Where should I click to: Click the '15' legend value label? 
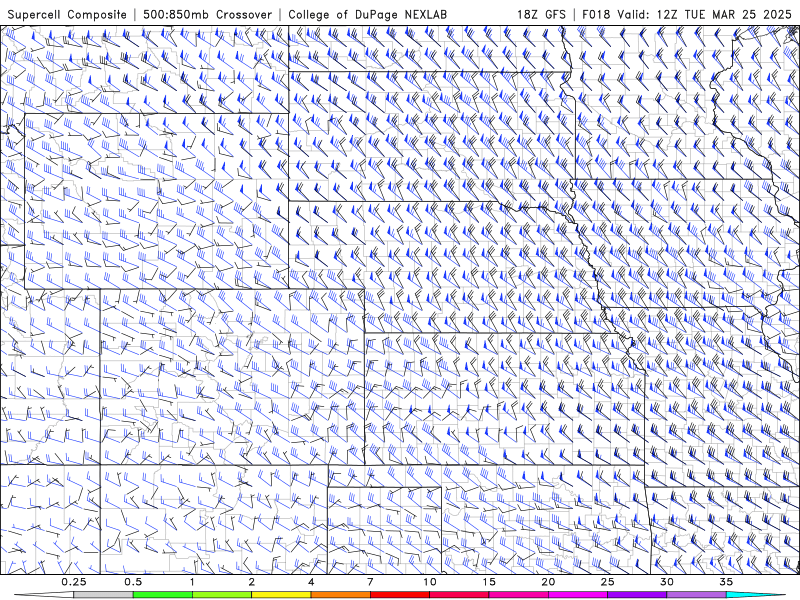489,582
